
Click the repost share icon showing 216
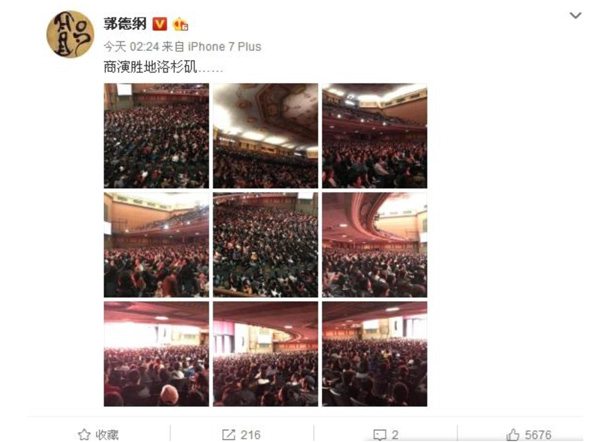point(228,435)
